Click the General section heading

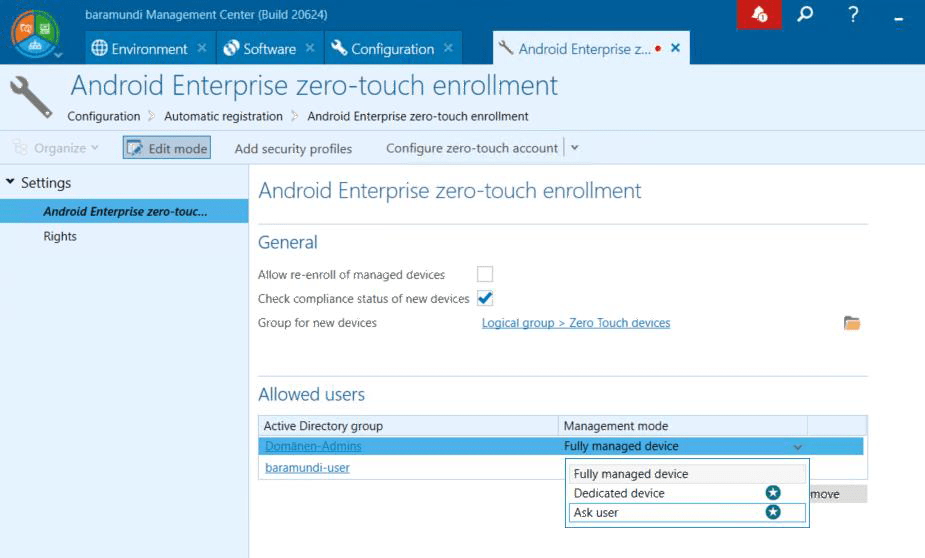288,242
